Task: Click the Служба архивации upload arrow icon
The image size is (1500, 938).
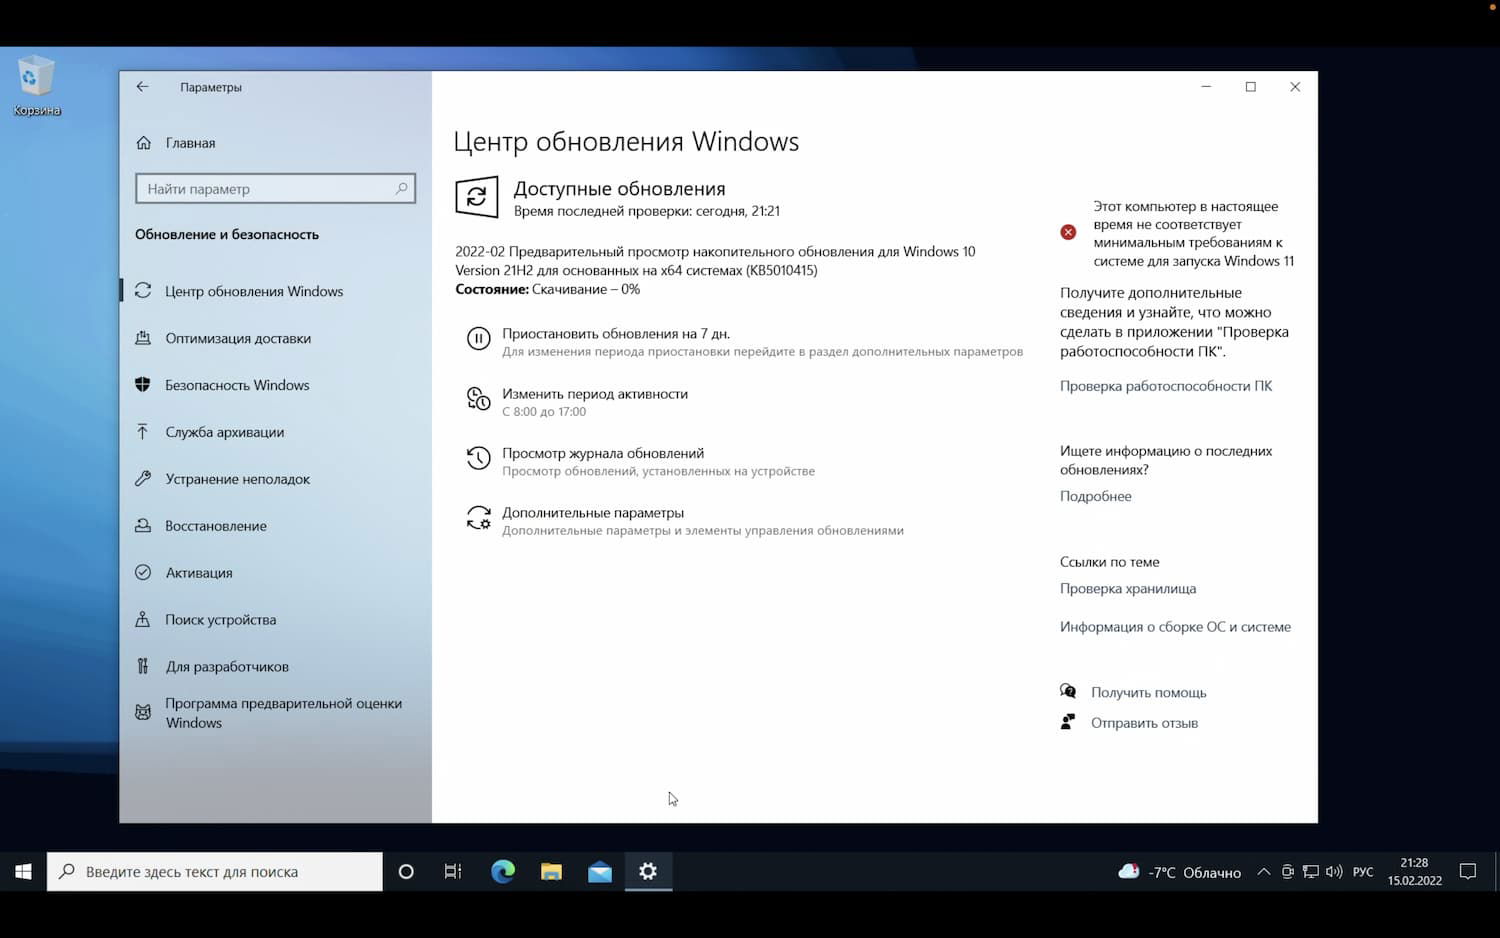Action: click(143, 432)
